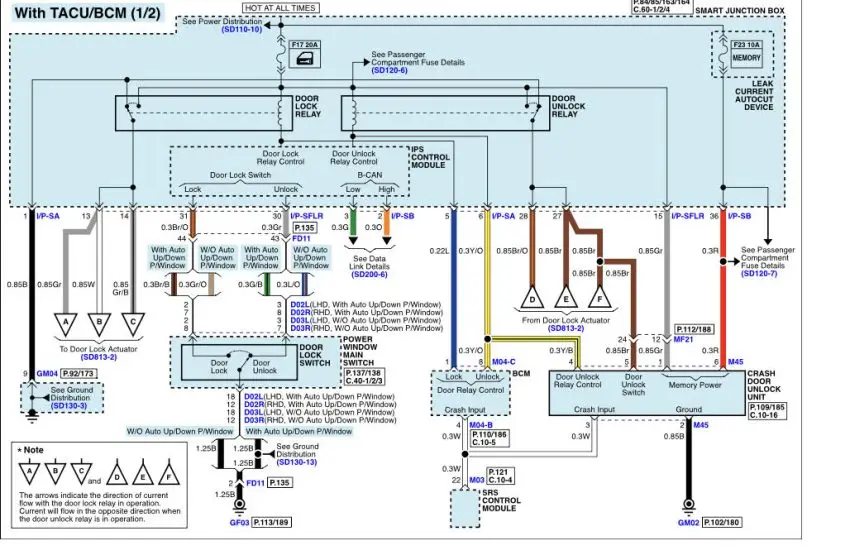Select the triangle connector labeled C

click(x=130, y=322)
